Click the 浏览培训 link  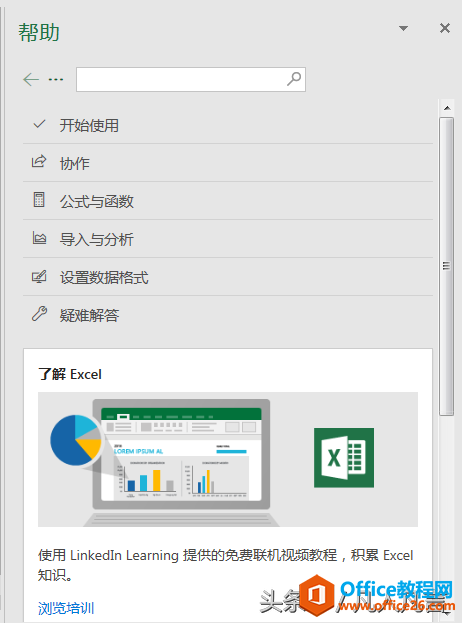(66, 608)
